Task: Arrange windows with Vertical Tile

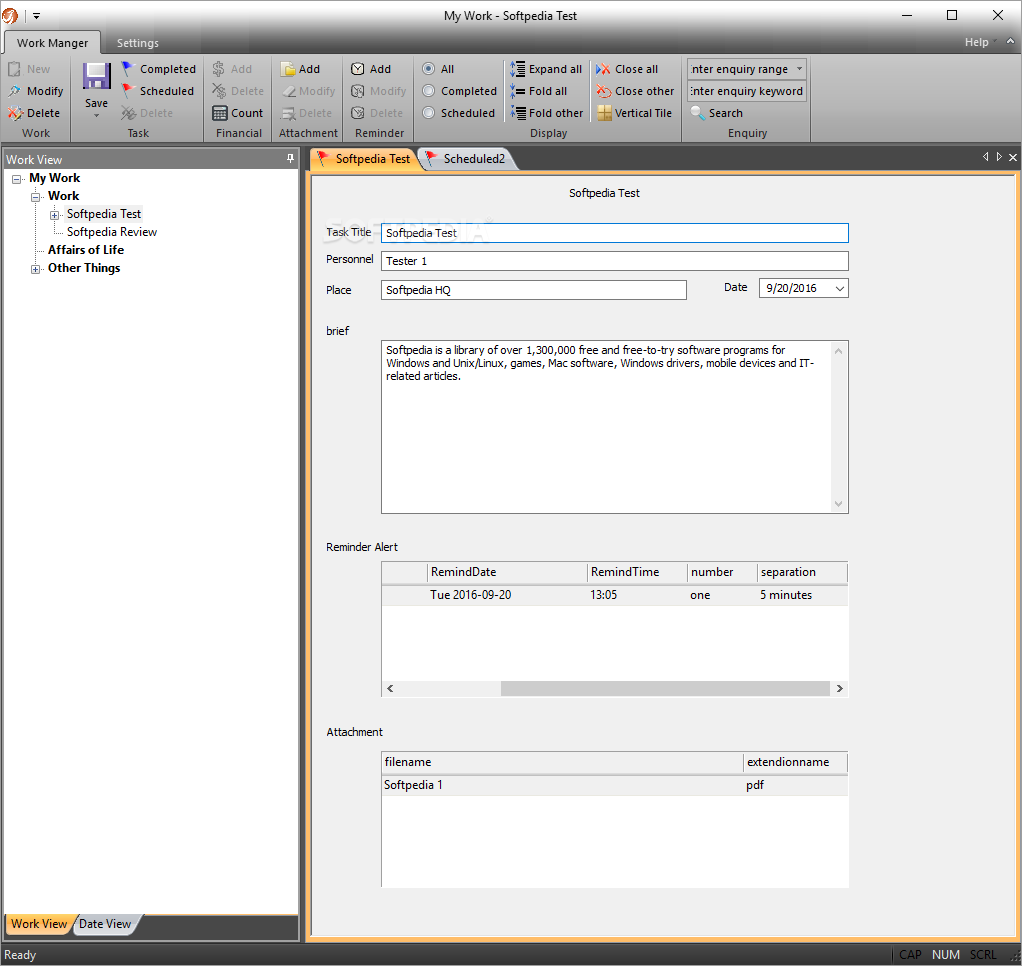Action: 634,113
